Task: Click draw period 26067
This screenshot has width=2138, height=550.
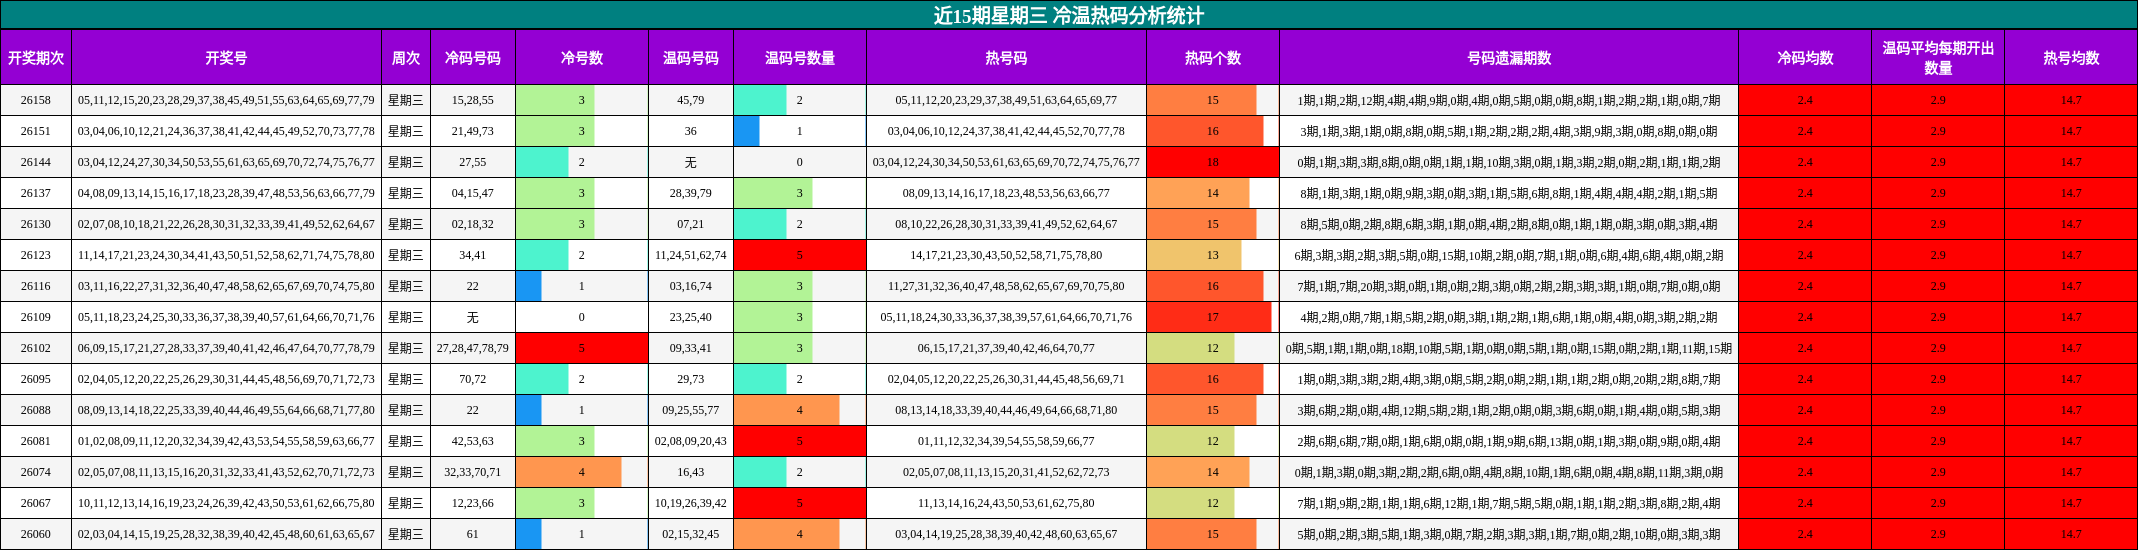Action: [36, 503]
